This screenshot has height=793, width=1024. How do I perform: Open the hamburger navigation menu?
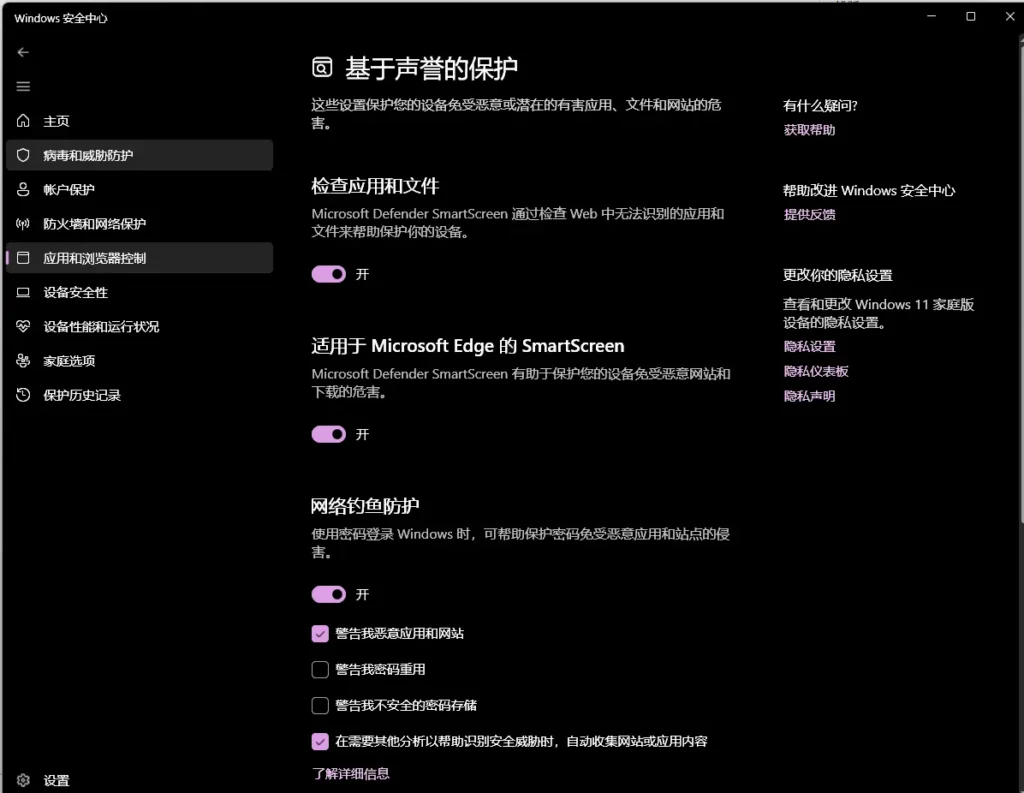pos(23,86)
